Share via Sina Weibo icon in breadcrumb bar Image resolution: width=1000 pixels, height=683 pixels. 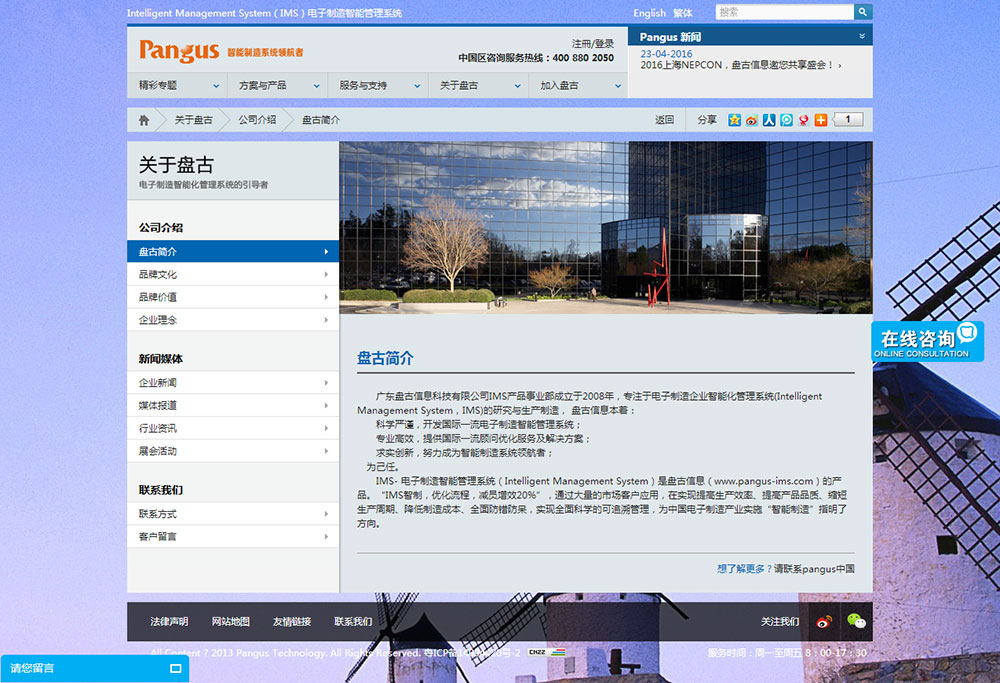point(752,120)
